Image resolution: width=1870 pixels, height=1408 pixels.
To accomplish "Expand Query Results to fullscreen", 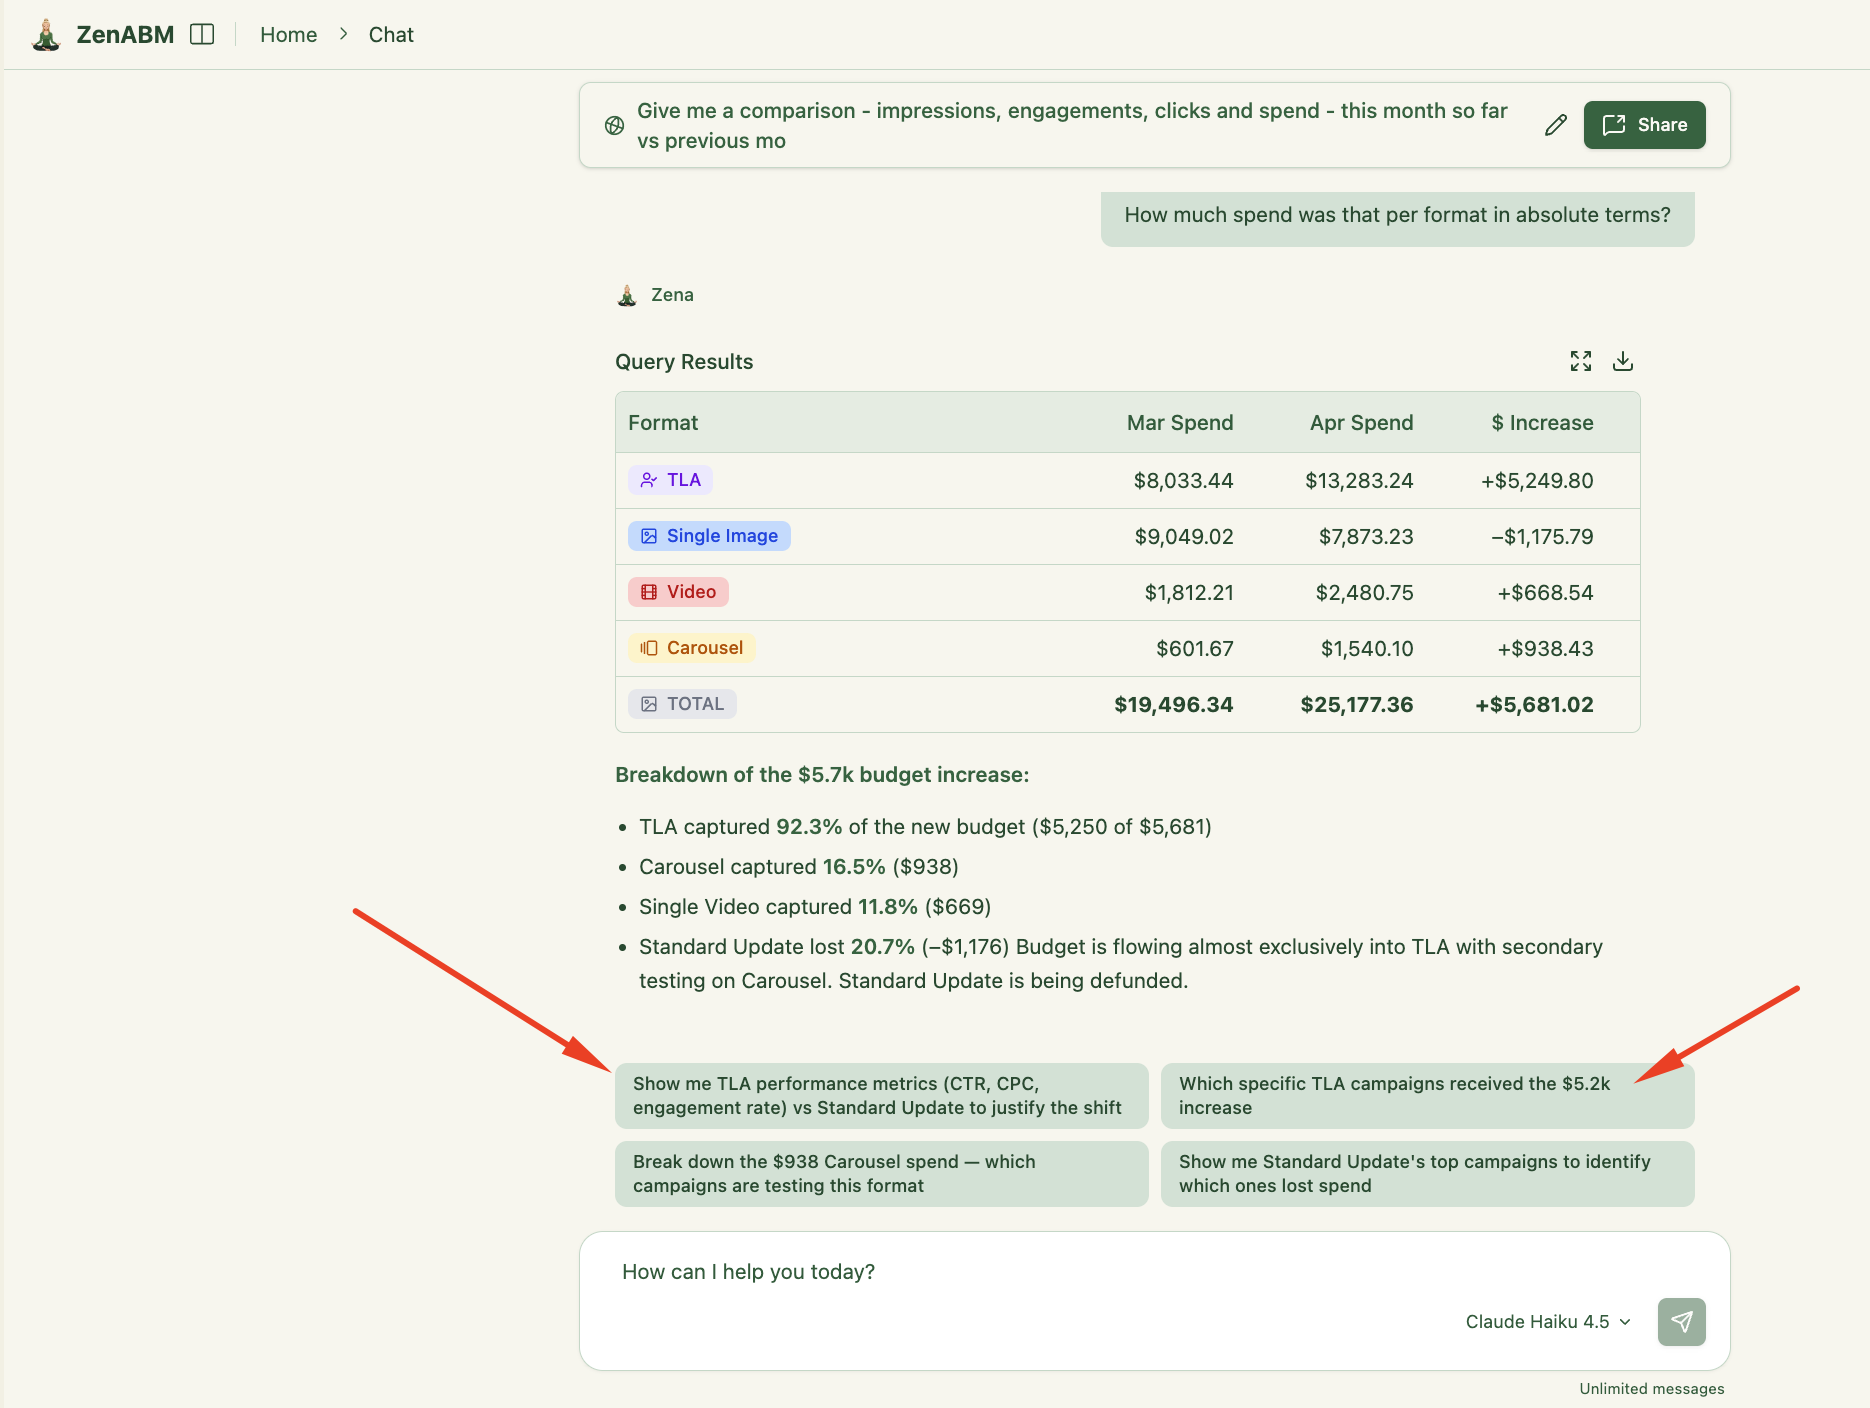I will point(1580,361).
